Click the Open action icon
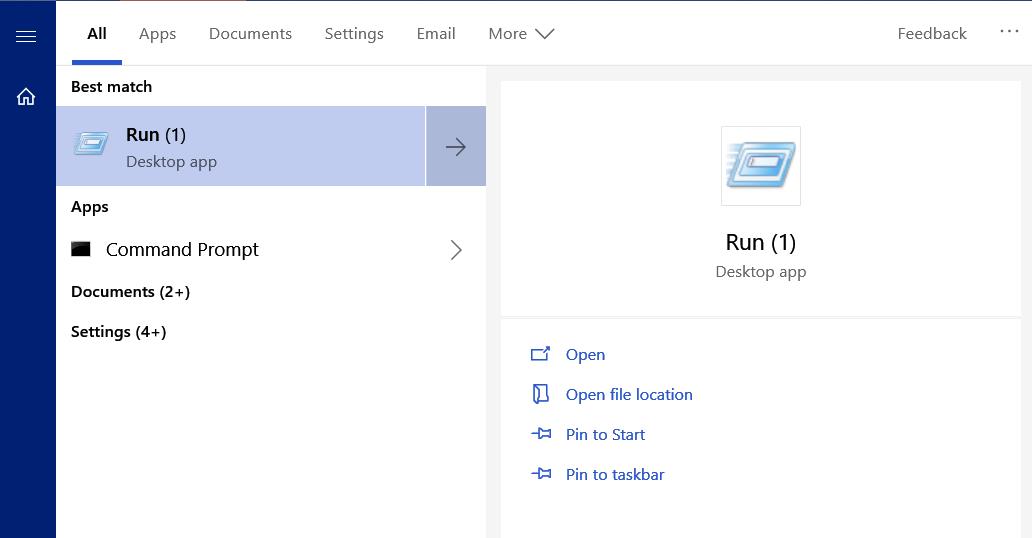The image size is (1032, 538). tap(540, 354)
